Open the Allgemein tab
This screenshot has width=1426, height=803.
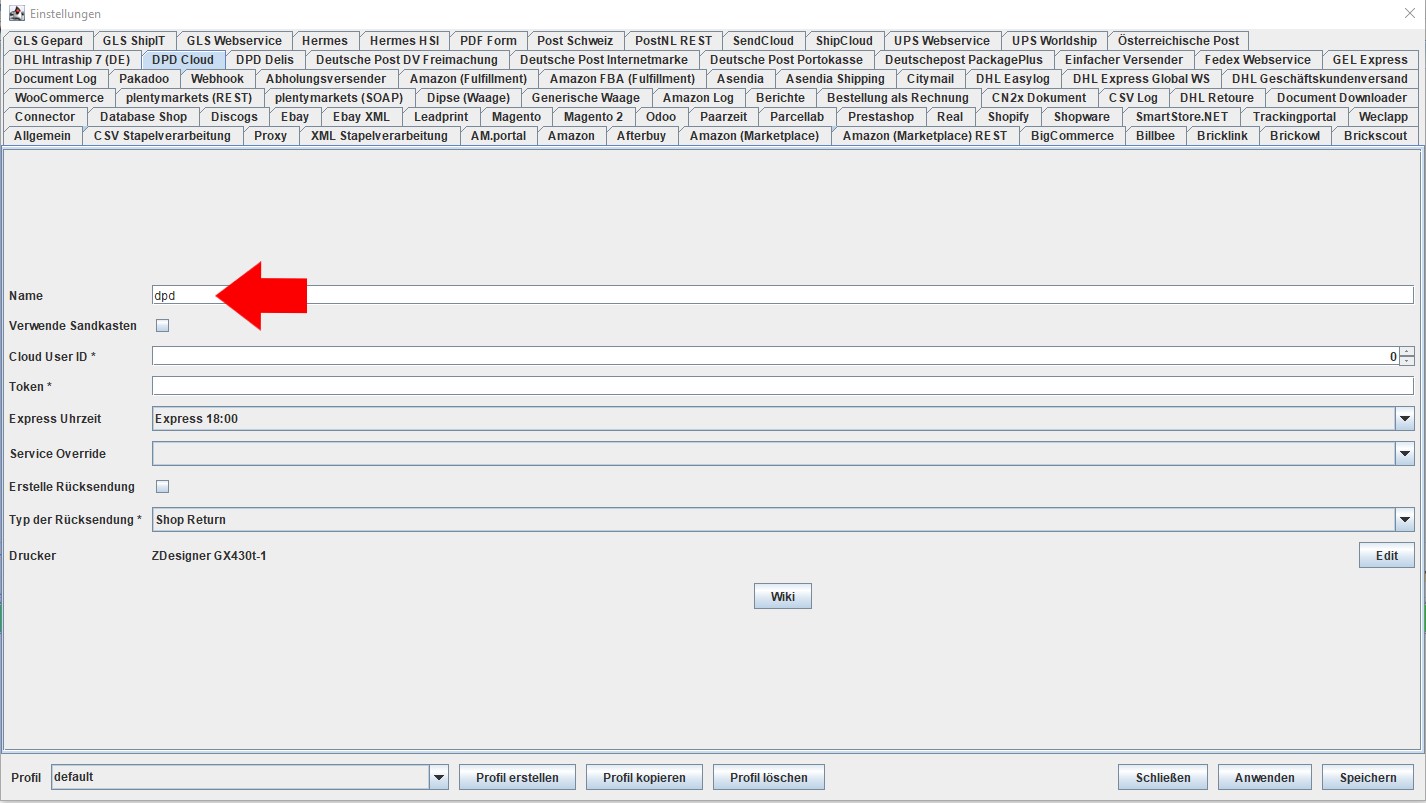point(43,136)
